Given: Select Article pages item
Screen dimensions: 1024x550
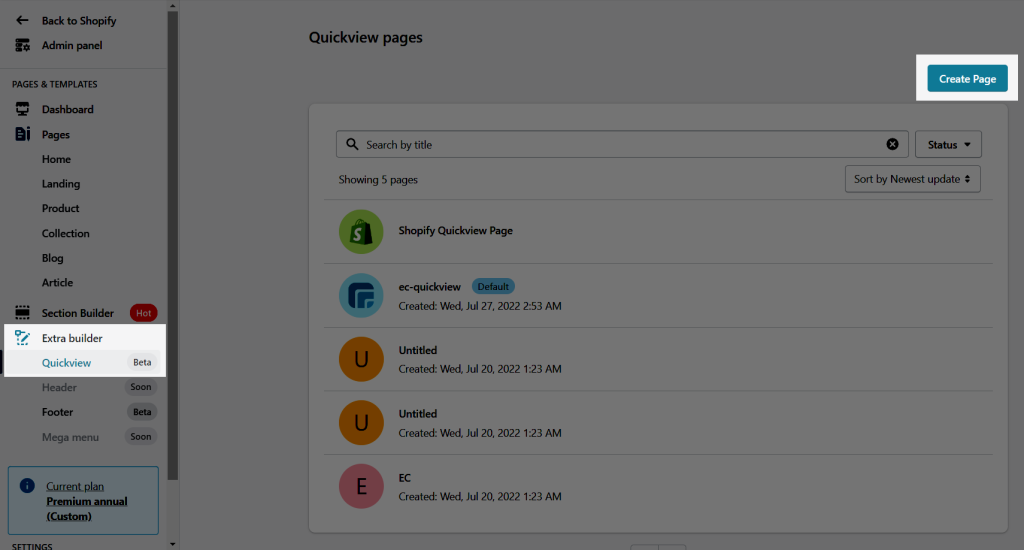Looking at the screenshot, I should click(x=57, y=282).
